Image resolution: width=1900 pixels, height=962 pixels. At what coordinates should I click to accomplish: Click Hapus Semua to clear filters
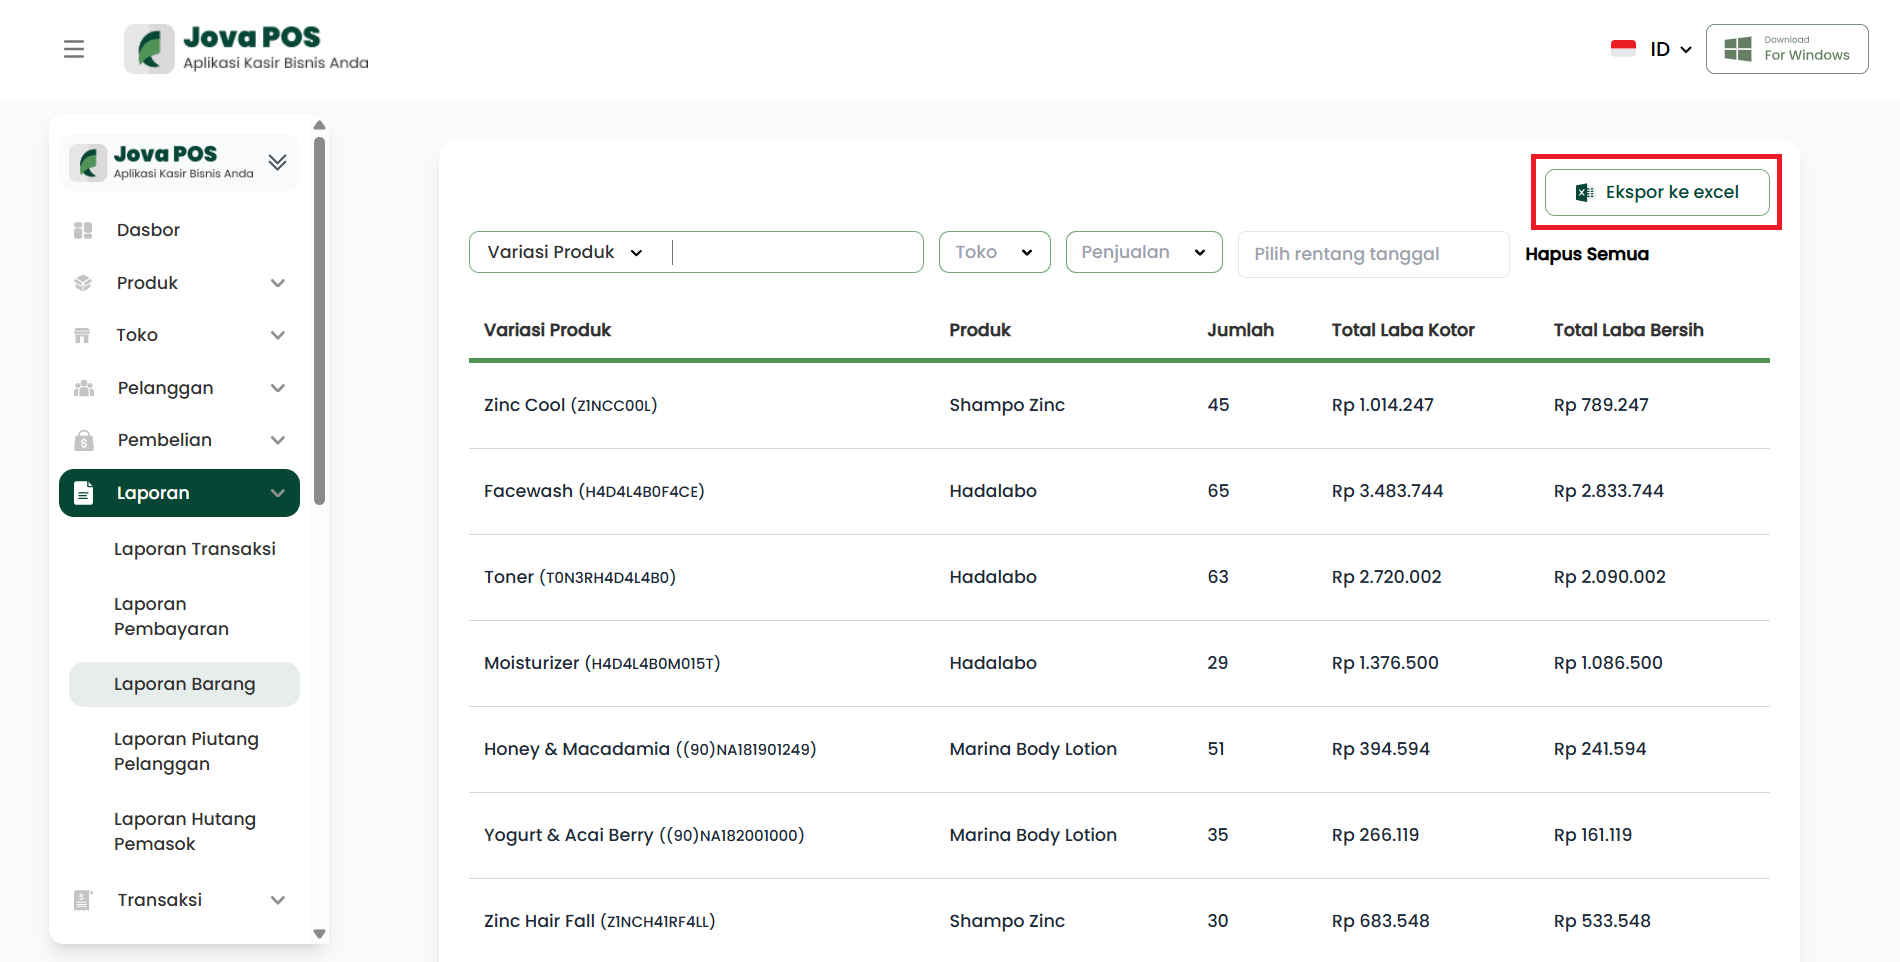tap(1586, 254)
